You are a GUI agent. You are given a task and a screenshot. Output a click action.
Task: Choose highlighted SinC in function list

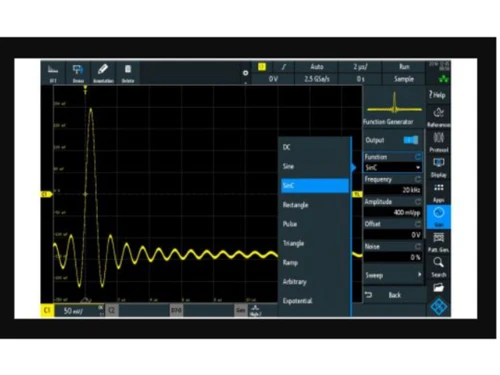315,185
